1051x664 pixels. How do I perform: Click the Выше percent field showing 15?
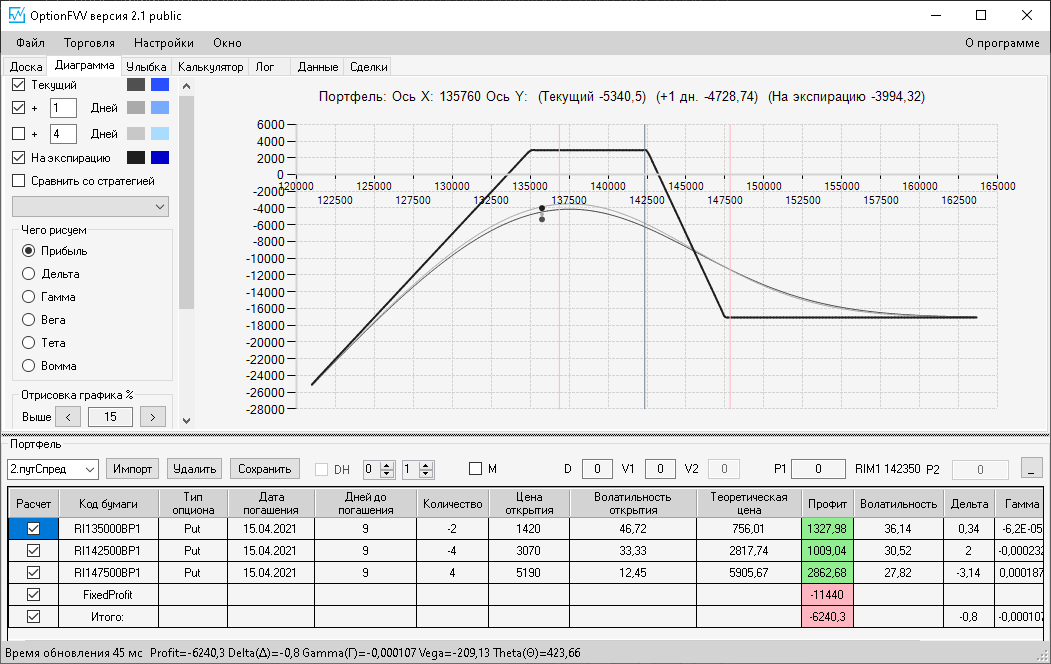(x=111, y=417)
